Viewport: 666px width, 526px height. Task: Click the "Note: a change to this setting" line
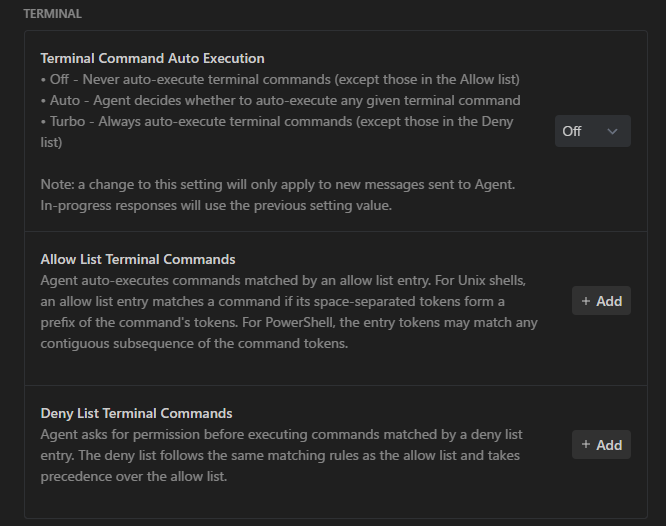(278, 185)
